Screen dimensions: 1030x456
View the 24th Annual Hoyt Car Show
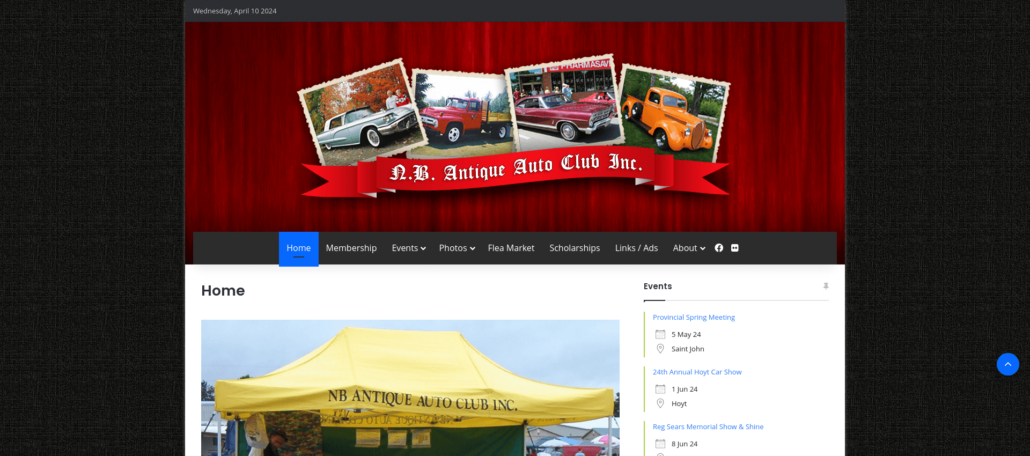point(697,372)
